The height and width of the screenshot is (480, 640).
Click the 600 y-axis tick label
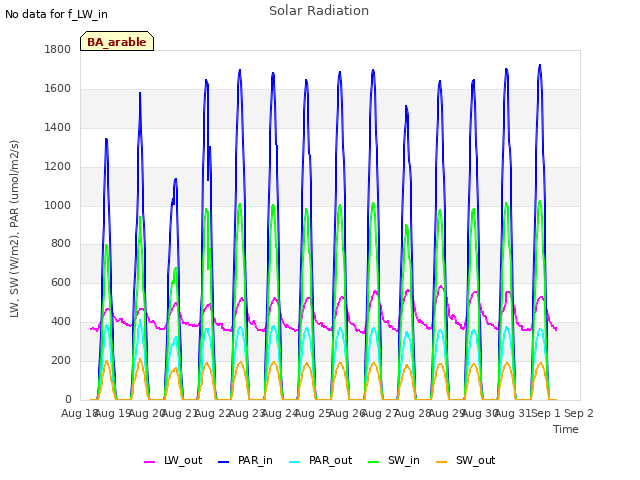click(x=61, y=282)
